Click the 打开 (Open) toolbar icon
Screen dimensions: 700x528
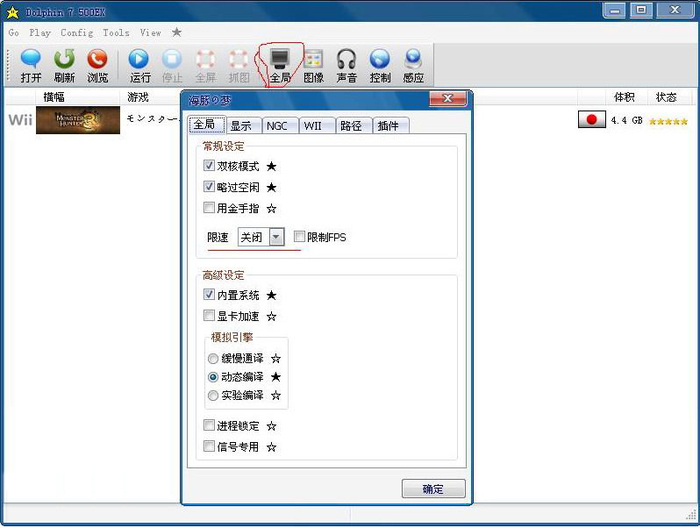pos(31,65)
